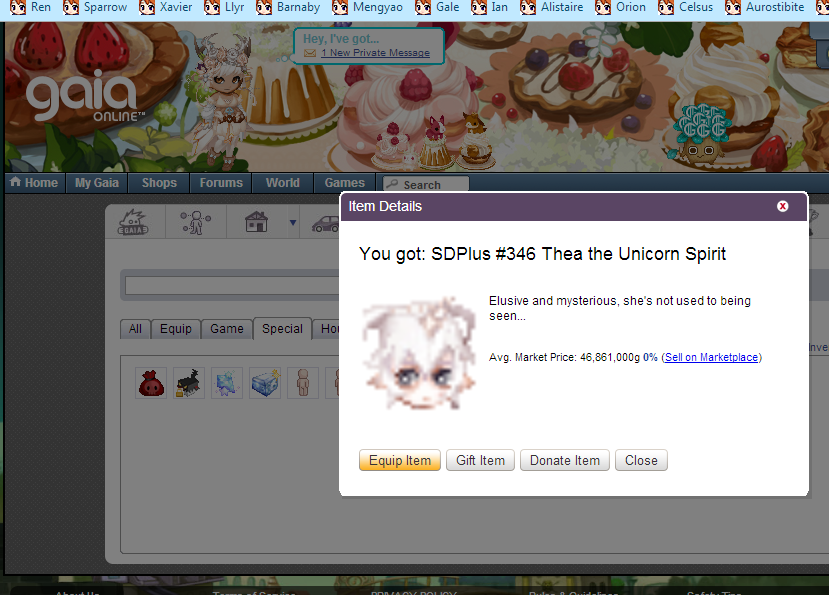The width and height of the screenshot is (829, 595).
Task: Click the Gaia mascot icon in inventory toolbar
Action: [133, 222]
